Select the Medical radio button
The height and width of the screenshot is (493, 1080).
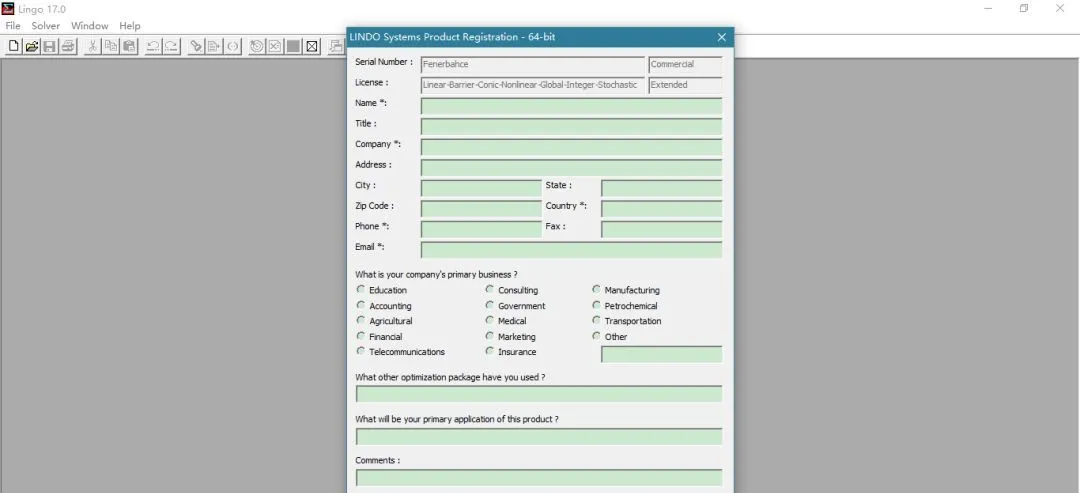(x=490, y=320)
